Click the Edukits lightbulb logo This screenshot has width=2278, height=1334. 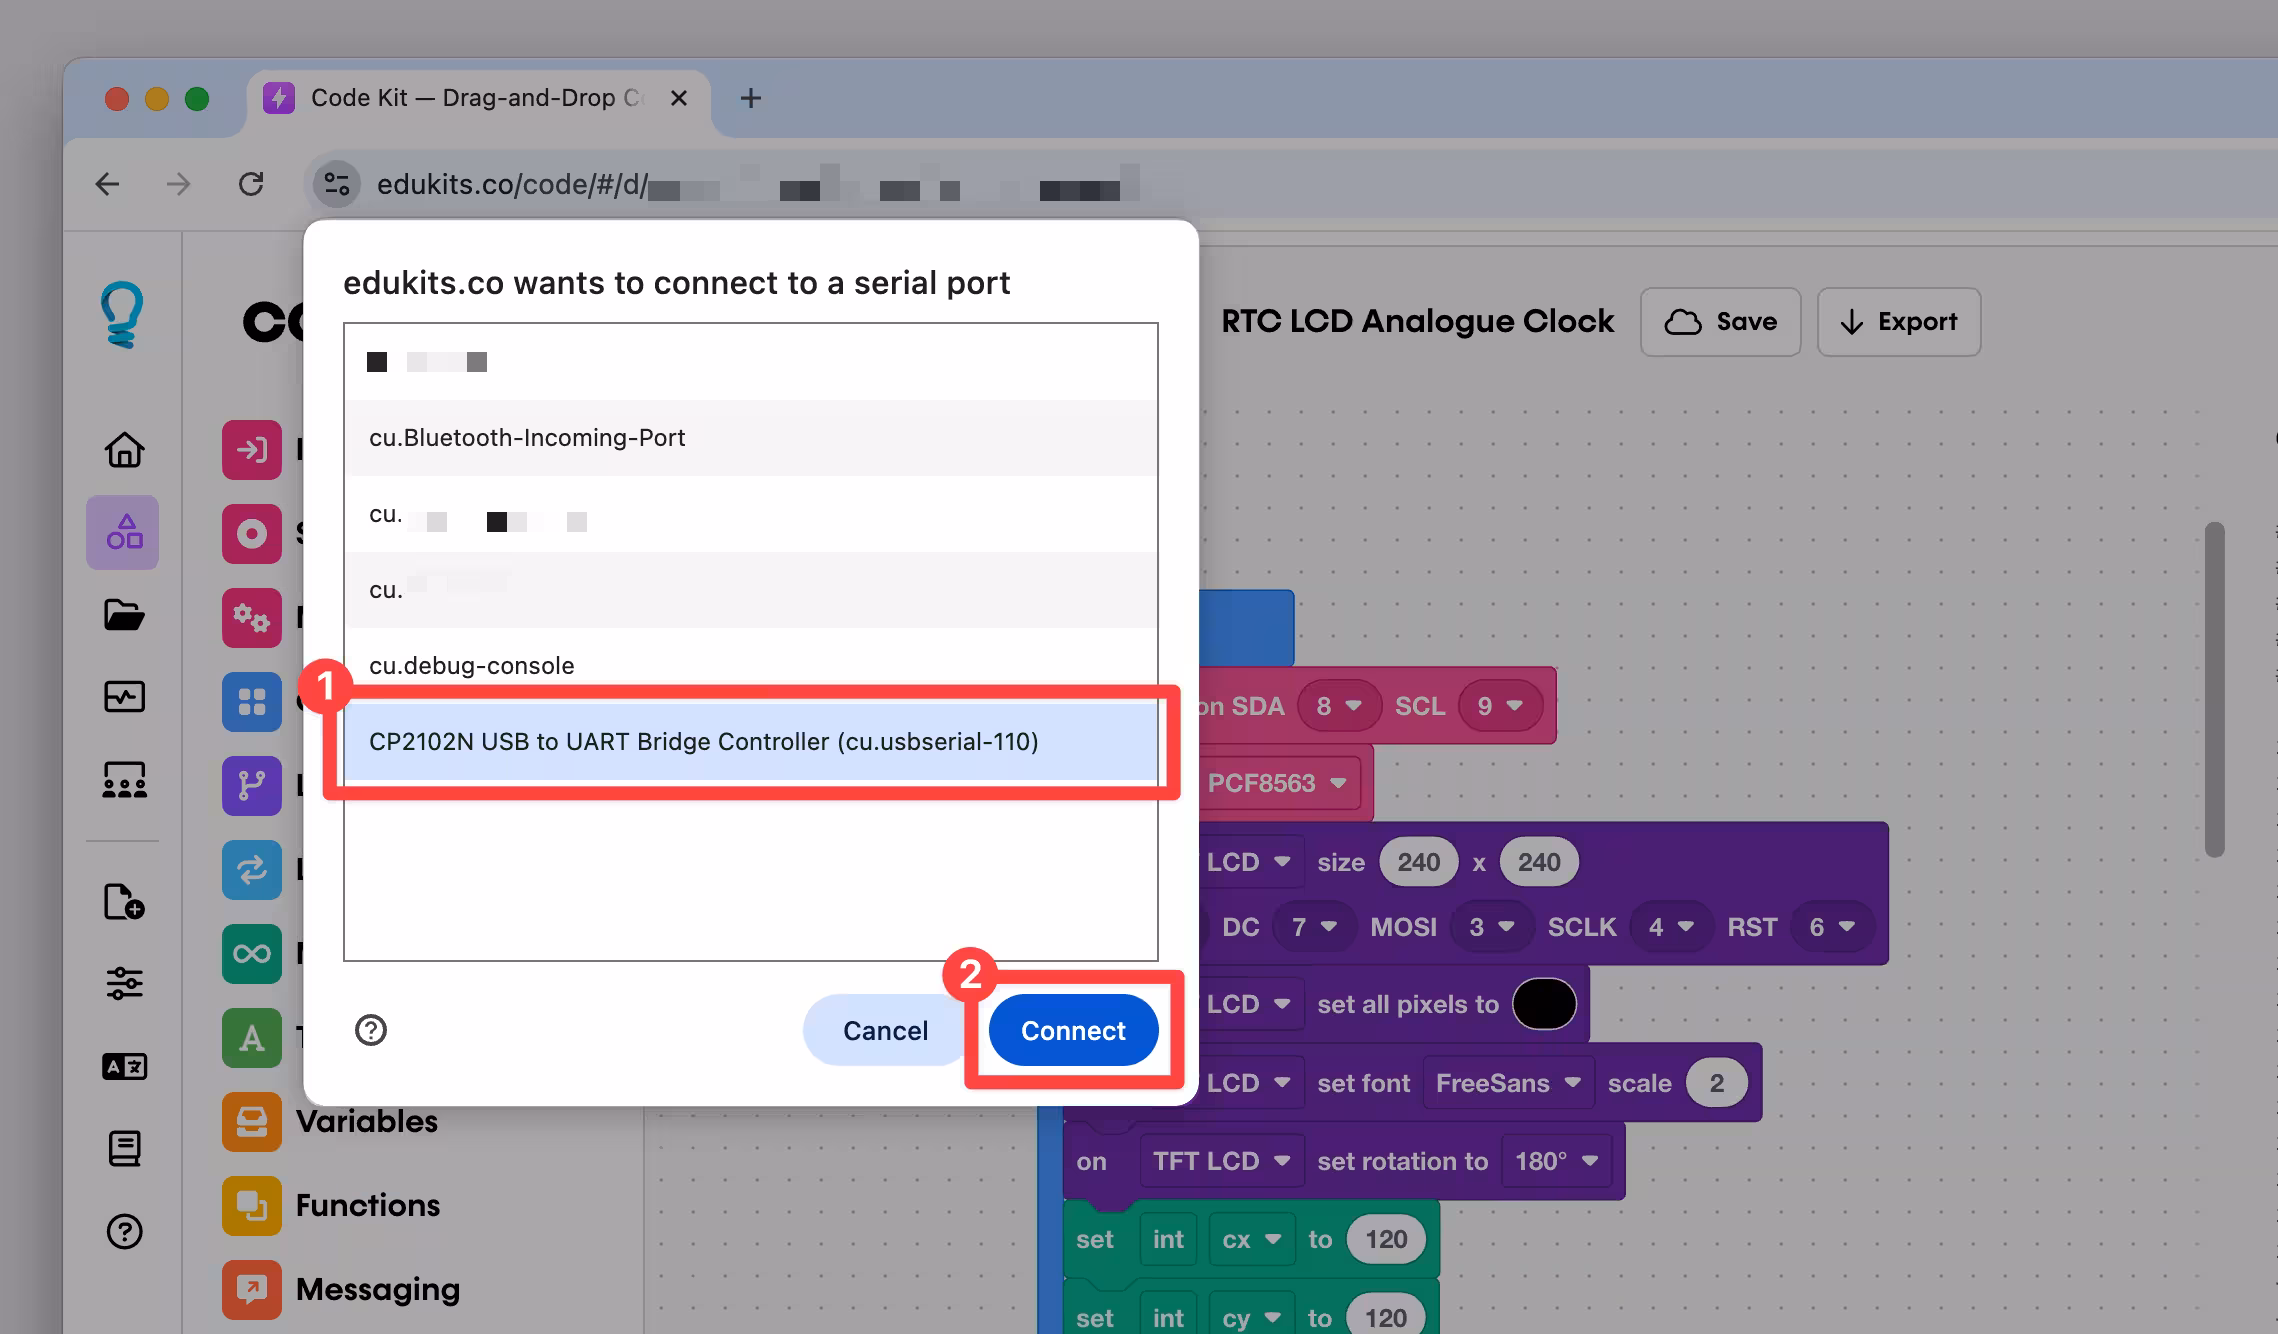coord(123,315)
